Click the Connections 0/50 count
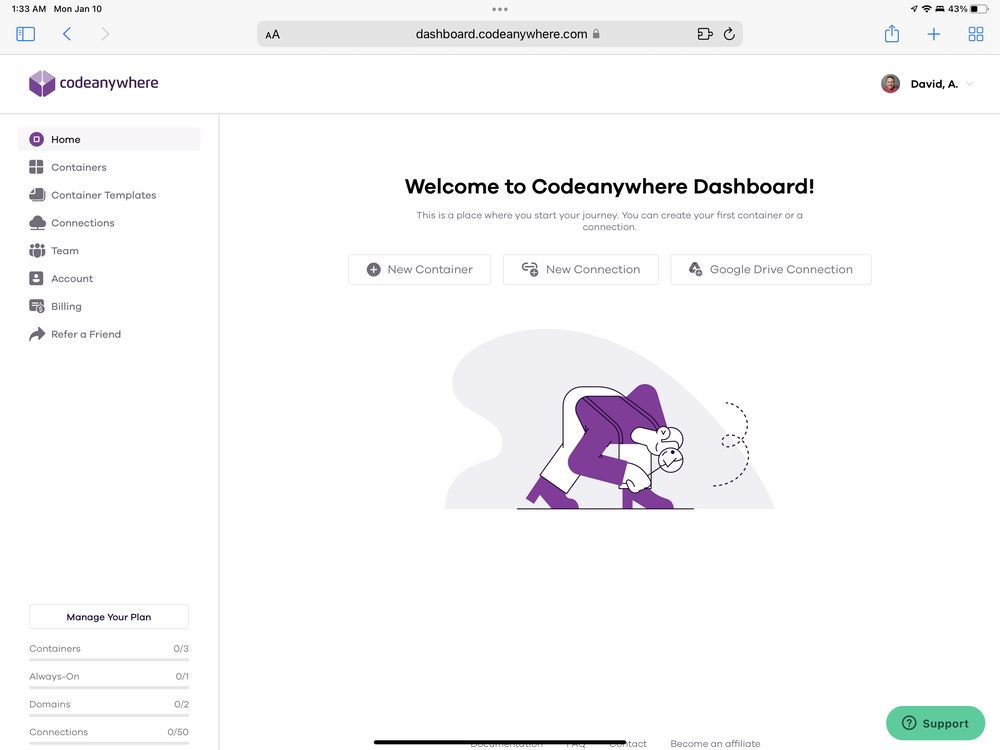 (x=178, y=732)
